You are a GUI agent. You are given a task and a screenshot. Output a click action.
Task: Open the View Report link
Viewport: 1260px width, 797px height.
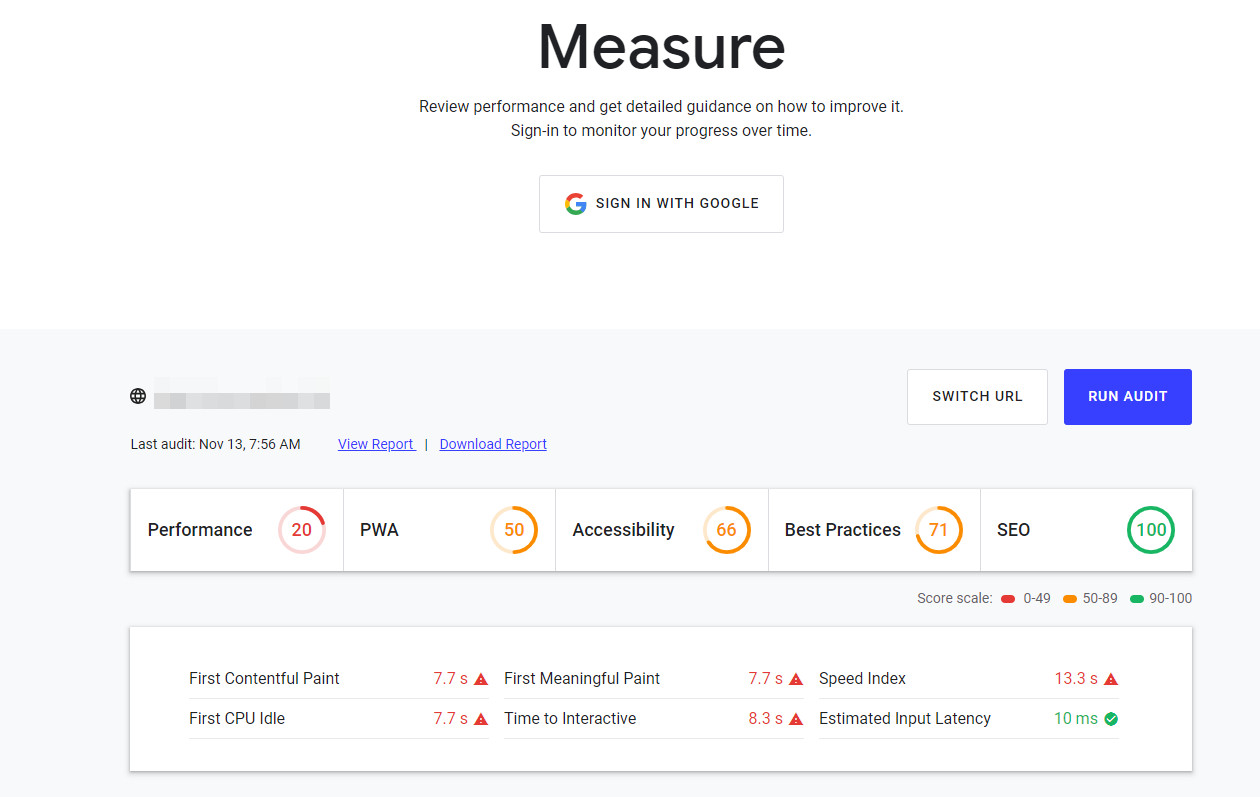[376, 443]
